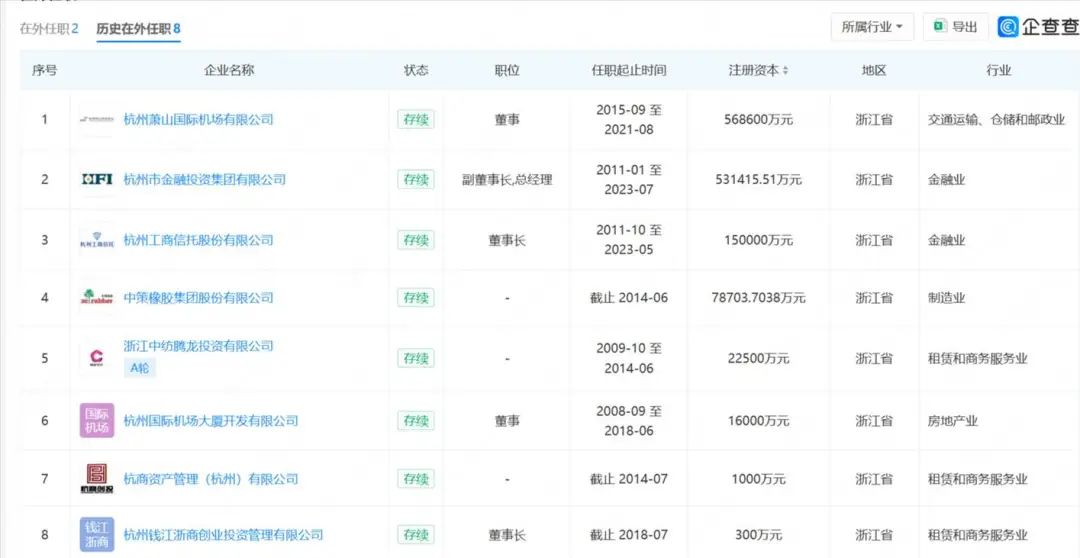1080x558 pixels.
Task: Open 国际机场 purple logo icon
Action: pyautogui.click(x=96, y=420)
